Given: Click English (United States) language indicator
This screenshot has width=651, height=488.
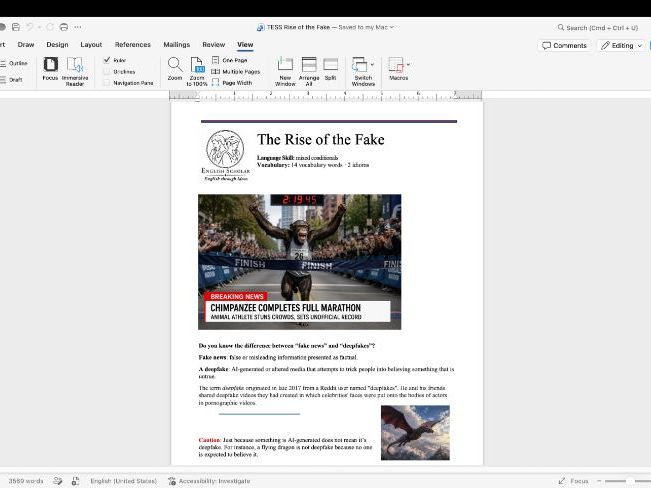Looking at the screenshot, I should [123, 481].
